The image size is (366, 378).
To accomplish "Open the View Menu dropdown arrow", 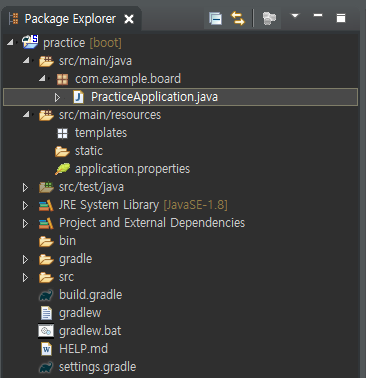I will 295,16.
